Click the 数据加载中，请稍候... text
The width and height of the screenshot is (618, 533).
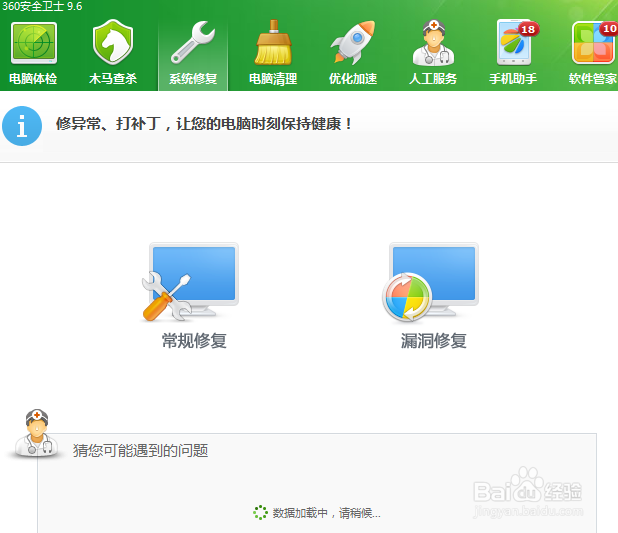(327, 513)
